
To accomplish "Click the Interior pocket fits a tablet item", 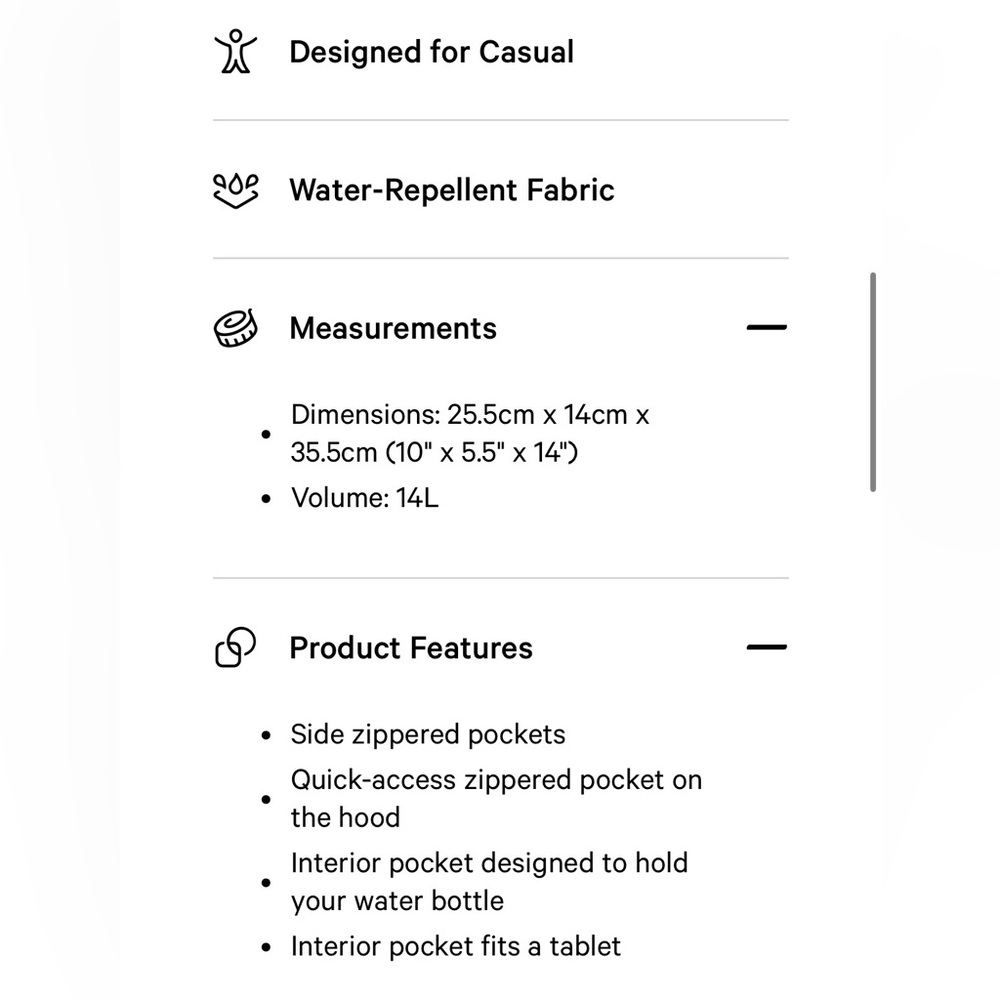I will click(455, 946).
